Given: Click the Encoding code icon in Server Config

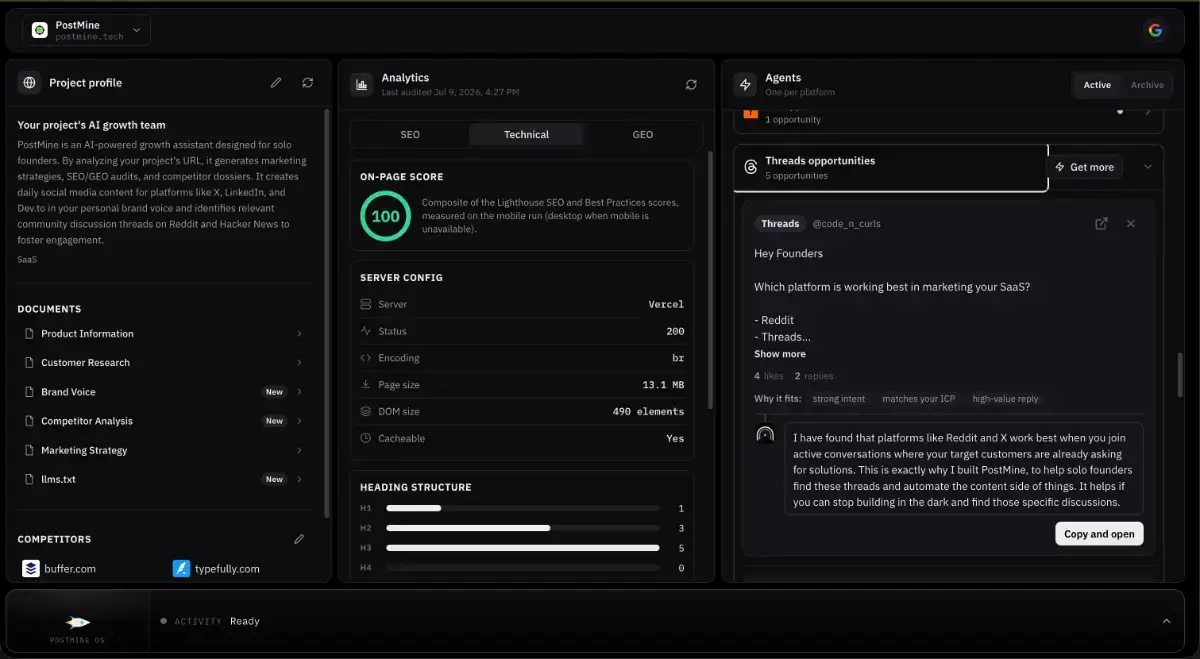Looking at the screenshot, I should 366,358.
